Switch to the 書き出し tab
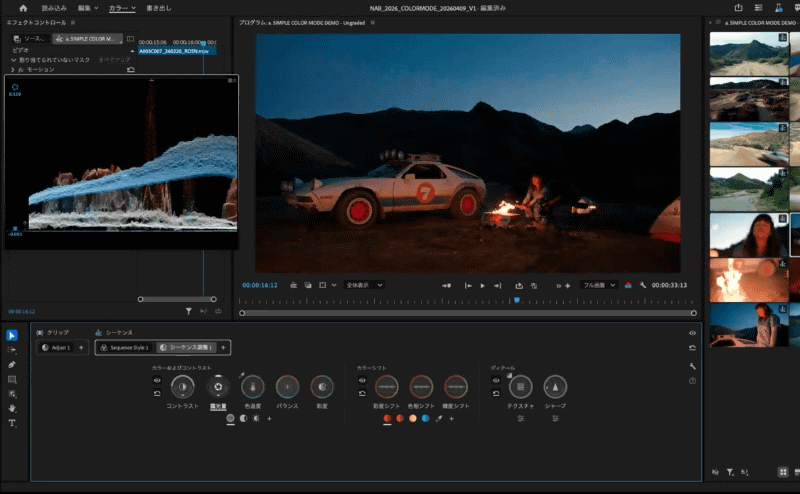This screenshot has height=494, width=800. point(160,8)
